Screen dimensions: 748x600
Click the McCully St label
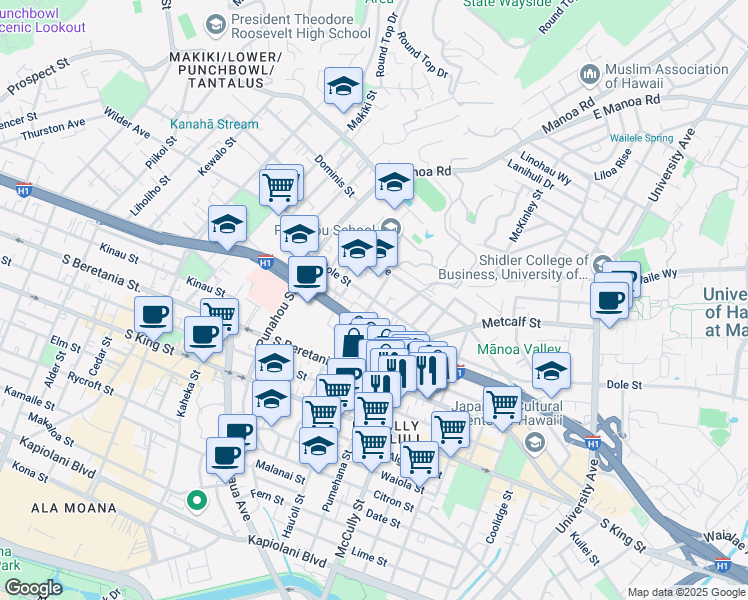349,528
